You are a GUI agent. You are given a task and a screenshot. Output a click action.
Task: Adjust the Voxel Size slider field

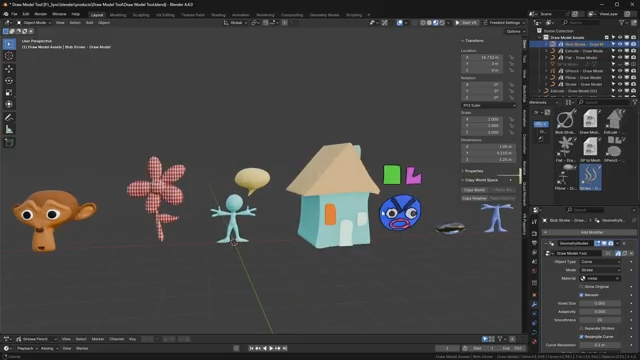pos(600,303)
